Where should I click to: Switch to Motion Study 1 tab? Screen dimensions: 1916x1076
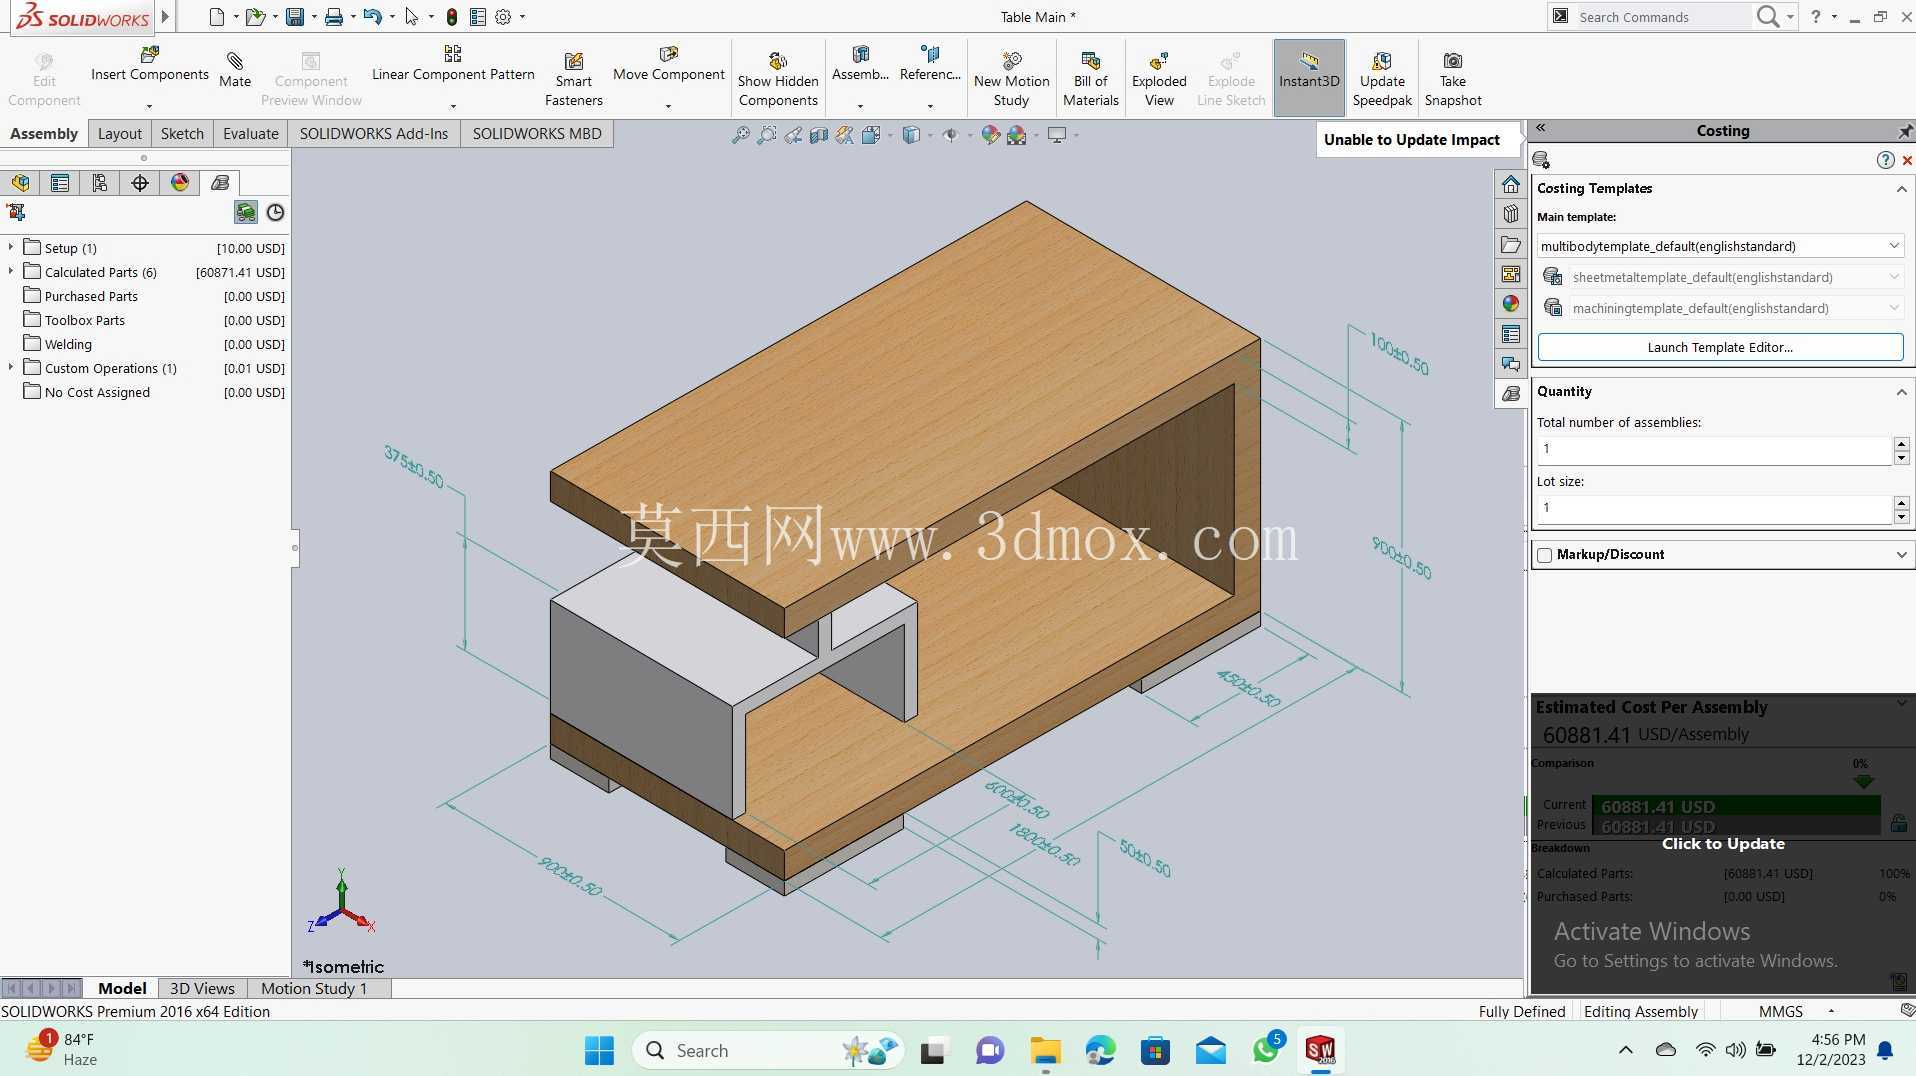(x=314, y=988)
